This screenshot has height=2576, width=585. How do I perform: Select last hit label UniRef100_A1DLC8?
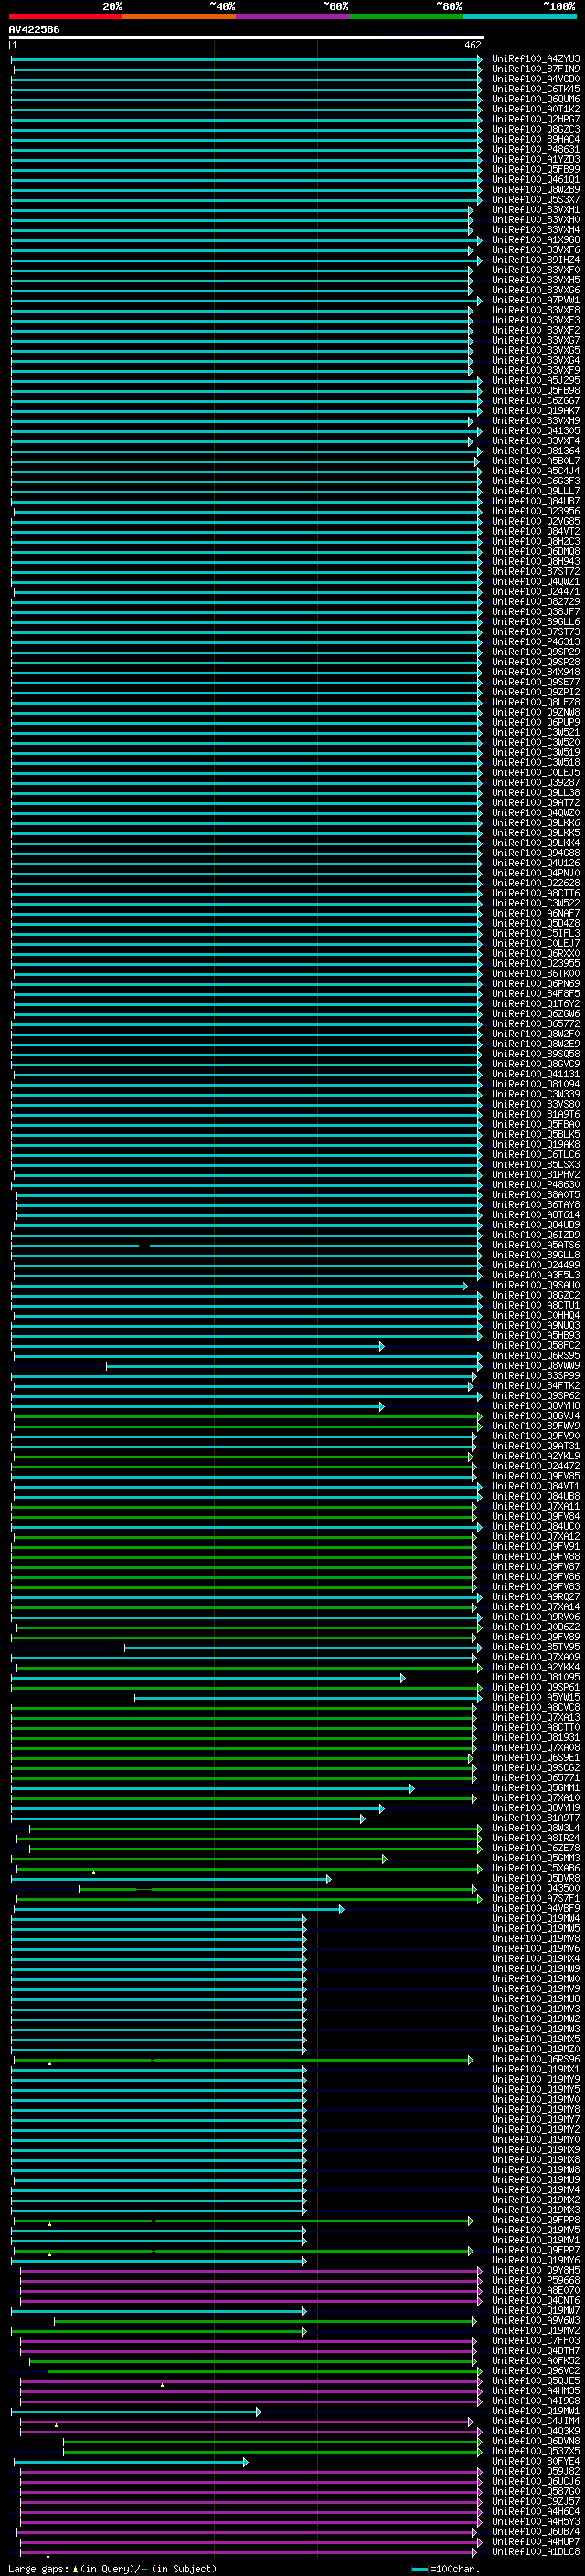point(536,2551)
